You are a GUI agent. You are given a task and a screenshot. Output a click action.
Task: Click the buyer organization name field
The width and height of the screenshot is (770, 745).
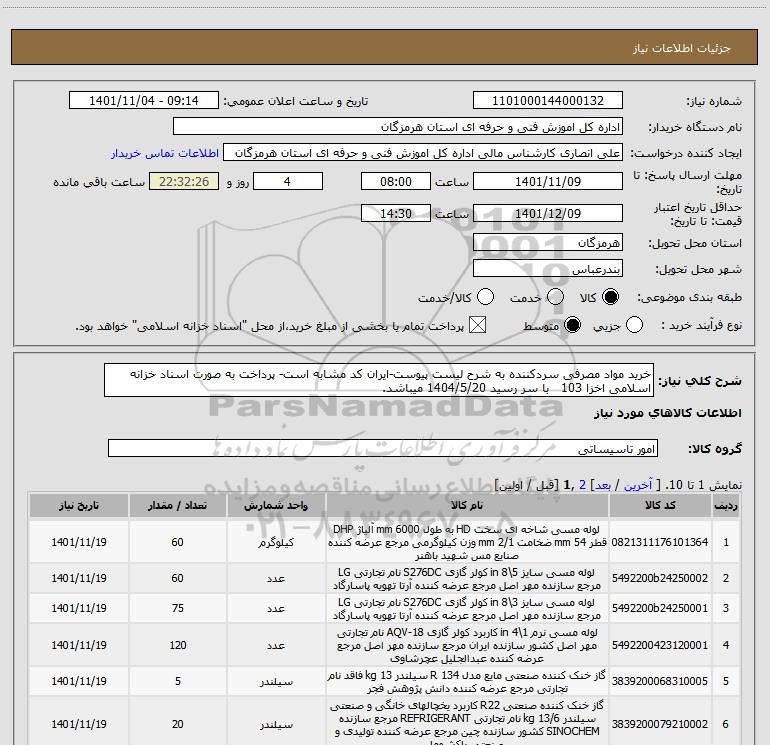(398, 127)
